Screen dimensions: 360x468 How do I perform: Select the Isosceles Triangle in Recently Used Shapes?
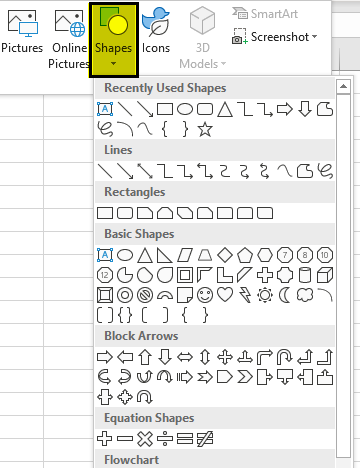click(x=225, y=109)
